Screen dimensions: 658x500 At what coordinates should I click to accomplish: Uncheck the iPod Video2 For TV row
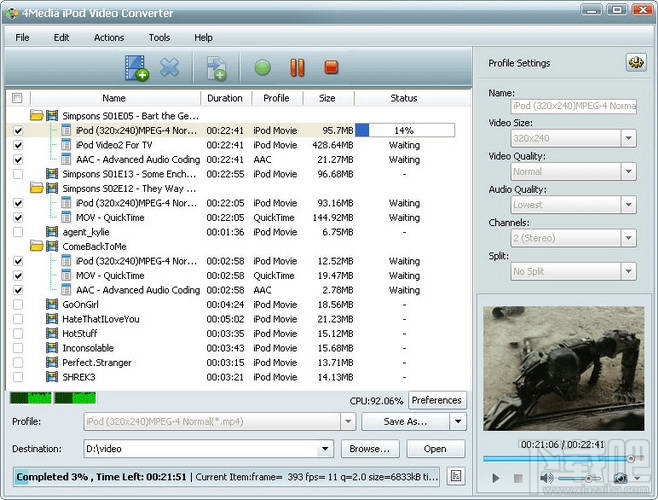17,145
